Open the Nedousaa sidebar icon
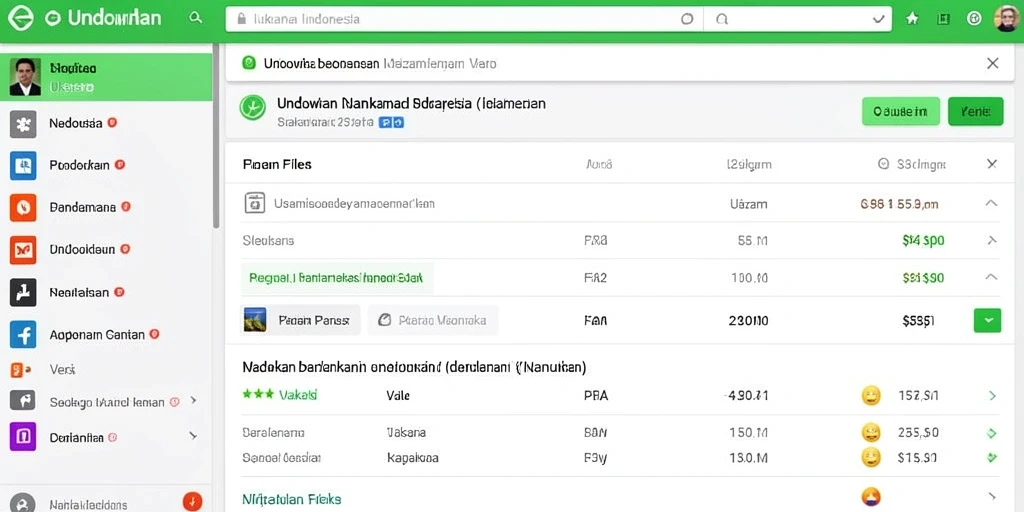1024x512 pixels. point(23,124)
